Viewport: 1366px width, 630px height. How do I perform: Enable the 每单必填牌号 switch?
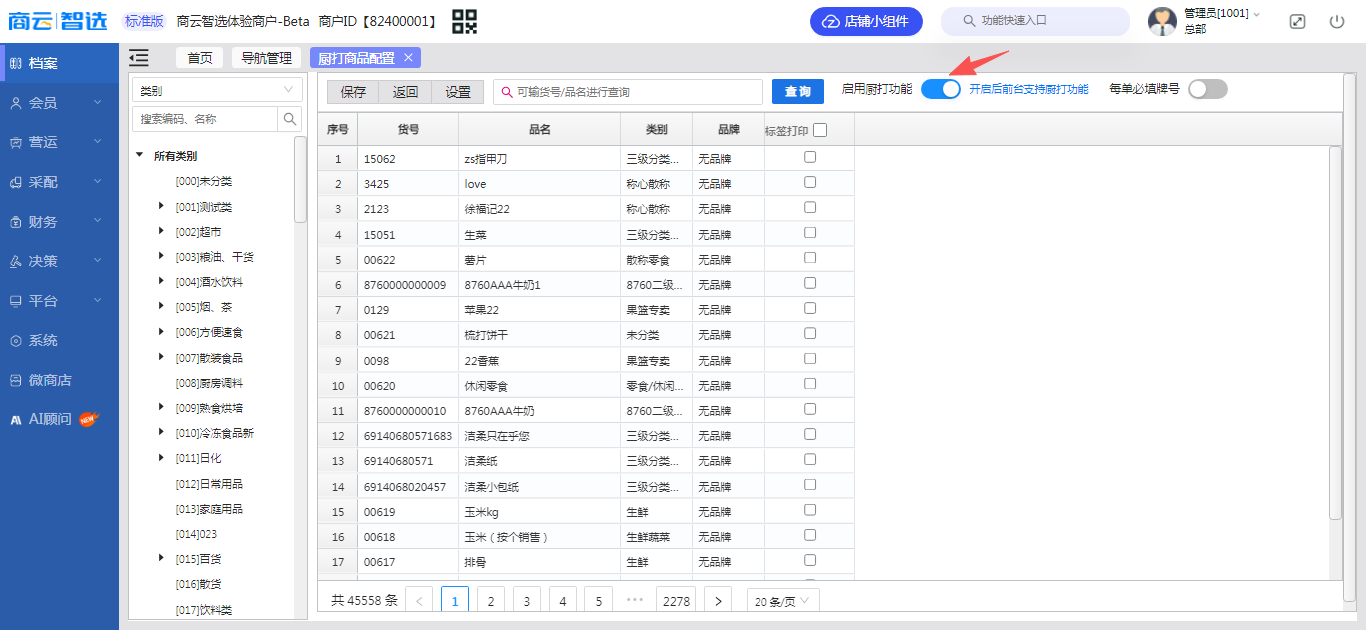[1207, 89]
